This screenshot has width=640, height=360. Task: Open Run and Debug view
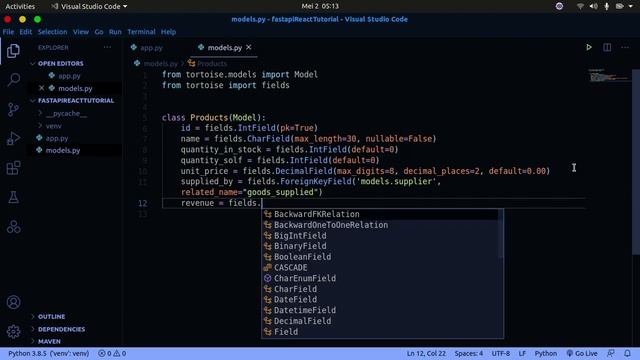pos(13,138)
